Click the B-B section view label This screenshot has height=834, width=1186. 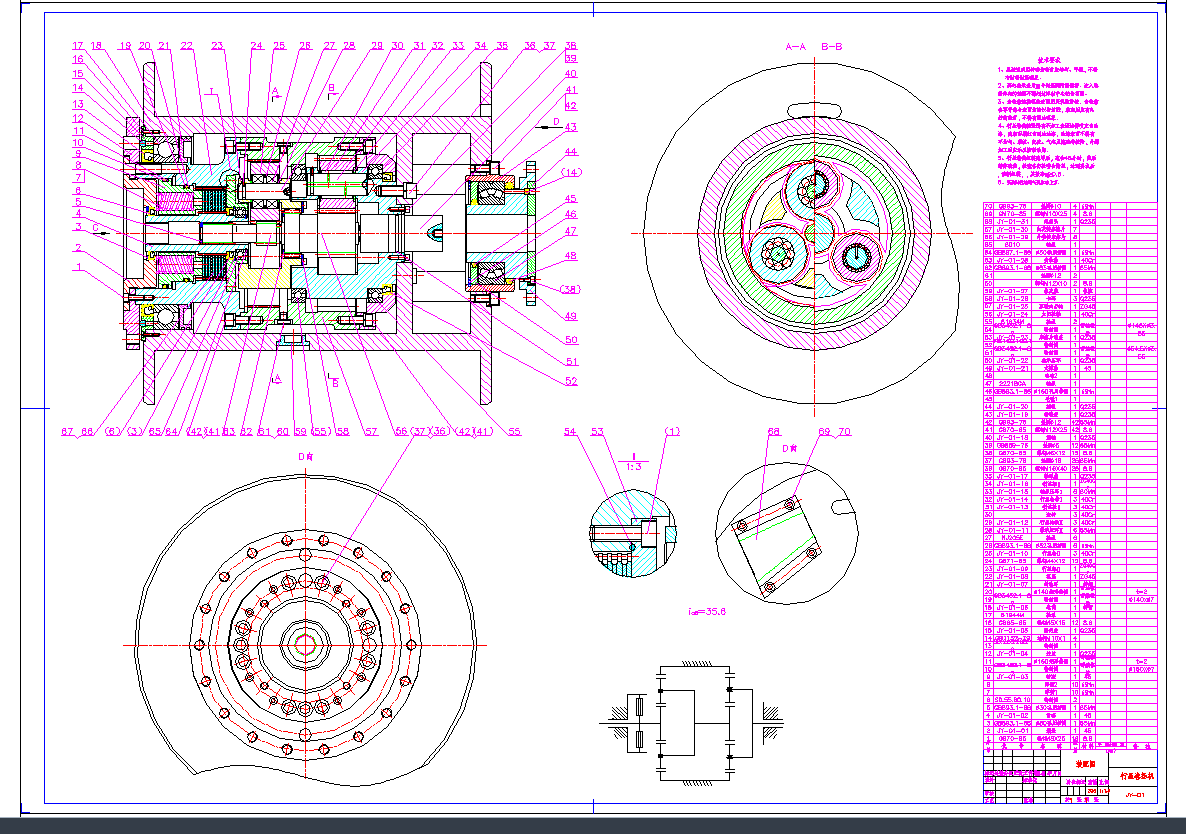click(831, 45)
